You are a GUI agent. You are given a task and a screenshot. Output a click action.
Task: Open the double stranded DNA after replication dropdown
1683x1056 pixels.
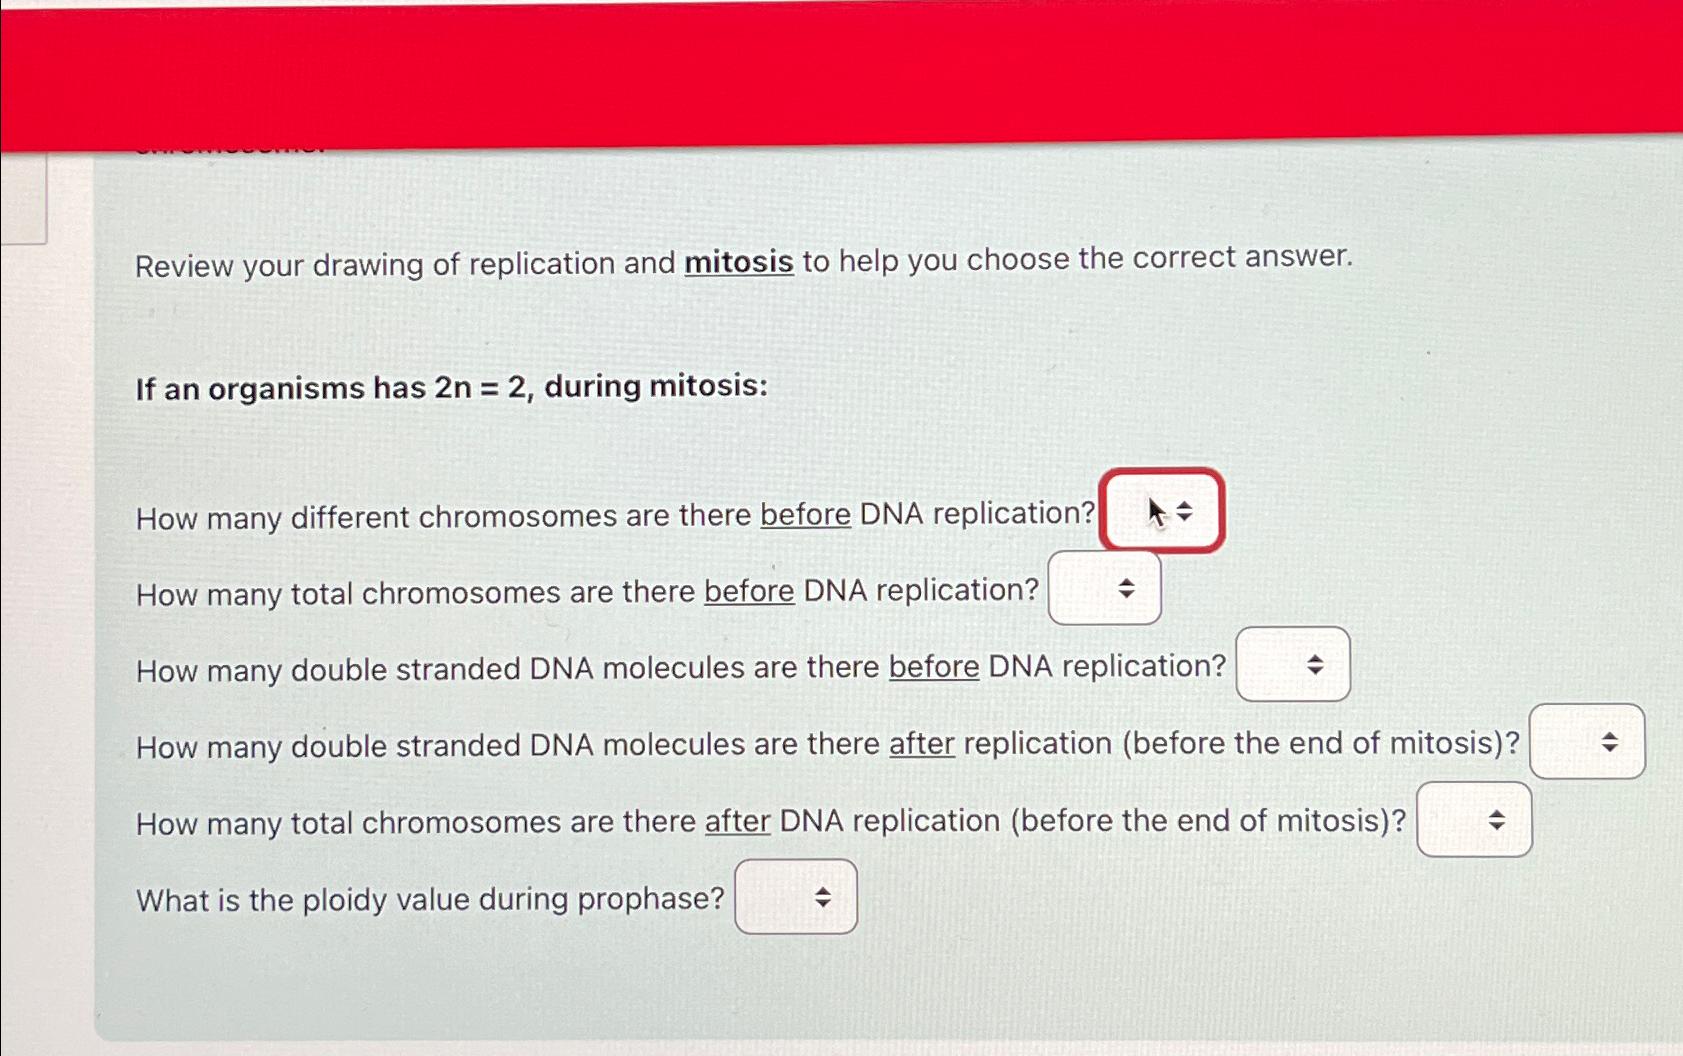(x=1586, y=743)
